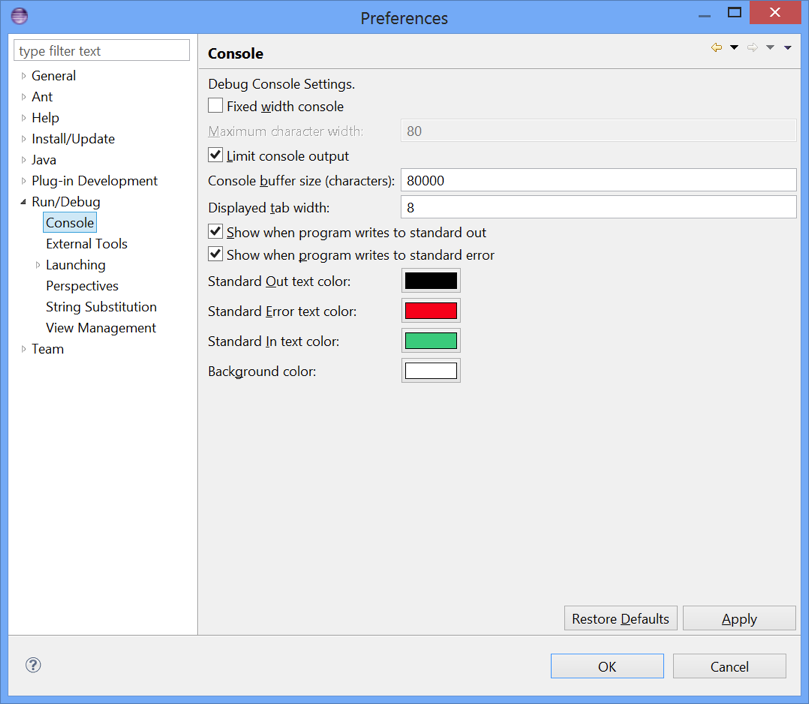The image size is (809, 704).
Task: Click the Console buffer size field
Action: pyautogui.click(x=598, y=180)
